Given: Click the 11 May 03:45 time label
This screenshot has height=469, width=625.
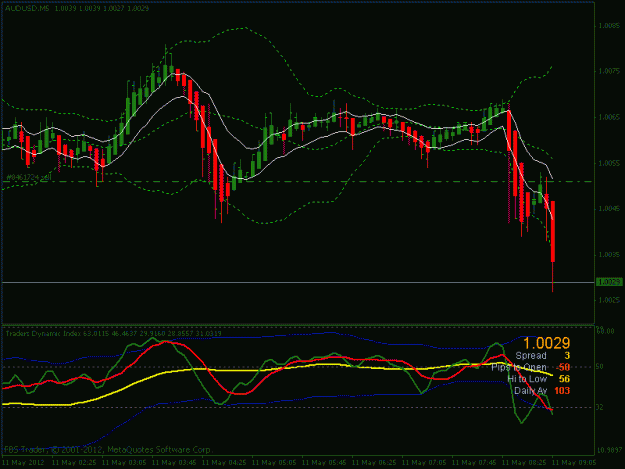Looking at the screenshot, I should click(x=174, y=463).
